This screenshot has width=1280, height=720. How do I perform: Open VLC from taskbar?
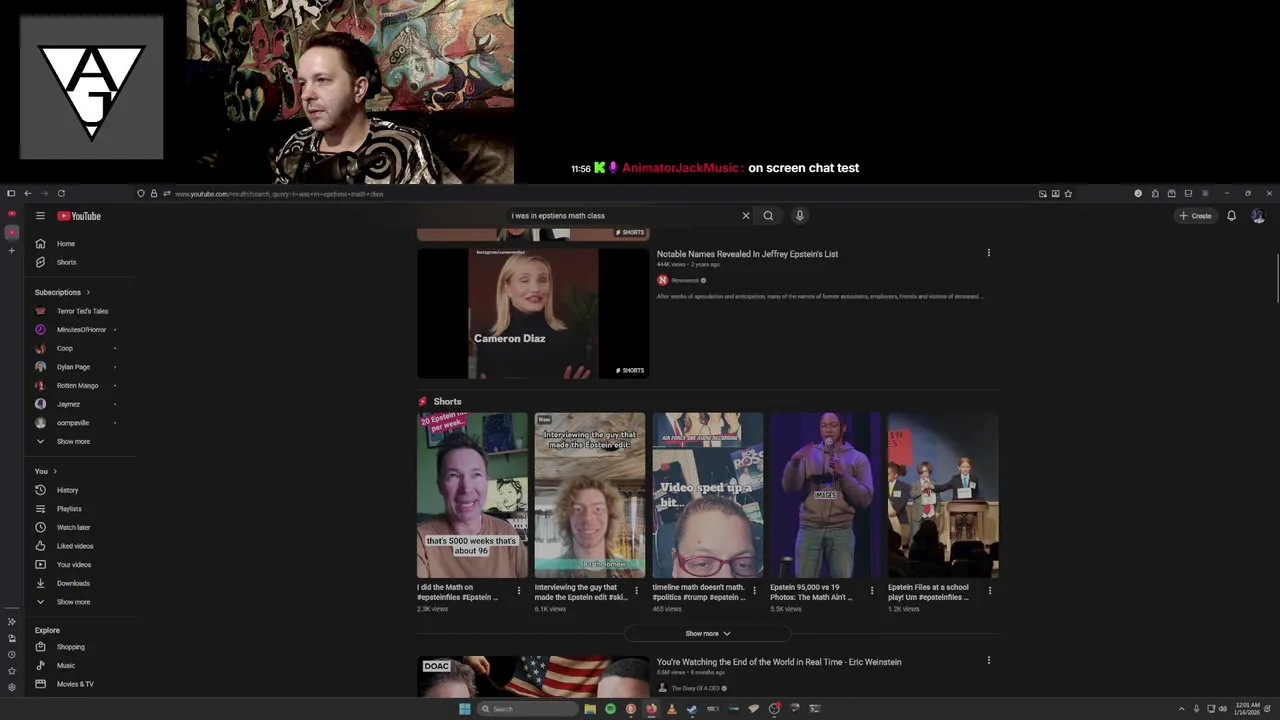[x=671, y=709]
